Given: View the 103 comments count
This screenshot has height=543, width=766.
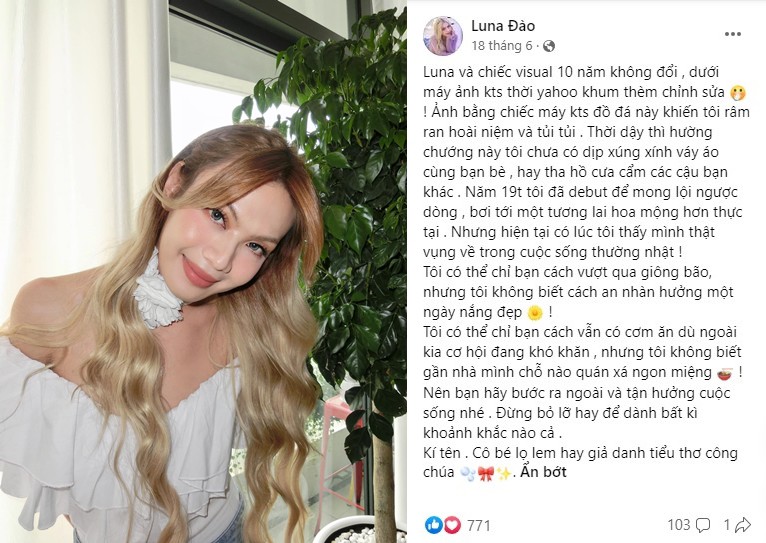Looking at the screenshot, I should point(679,525).
